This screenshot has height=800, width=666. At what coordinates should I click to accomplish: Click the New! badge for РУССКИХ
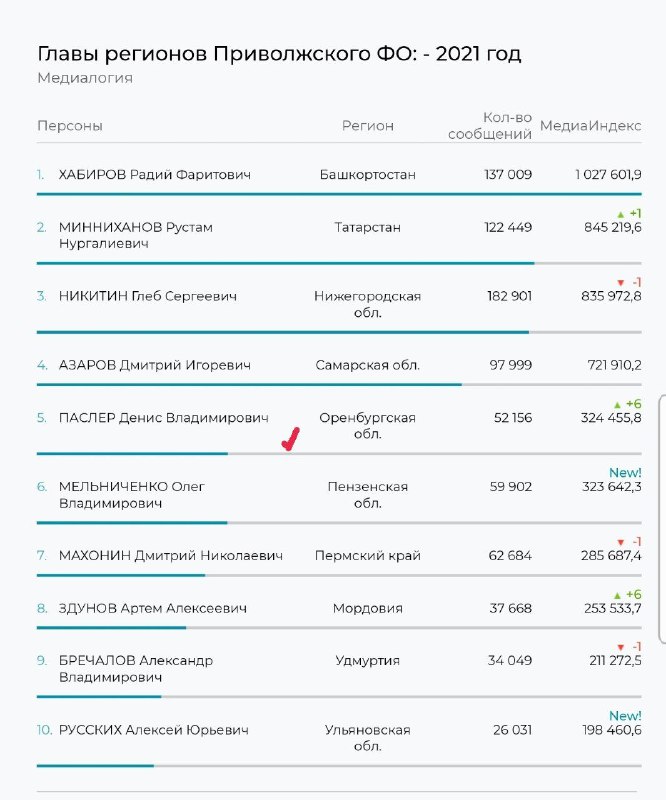pyautogui.click(x=625, y=715)
